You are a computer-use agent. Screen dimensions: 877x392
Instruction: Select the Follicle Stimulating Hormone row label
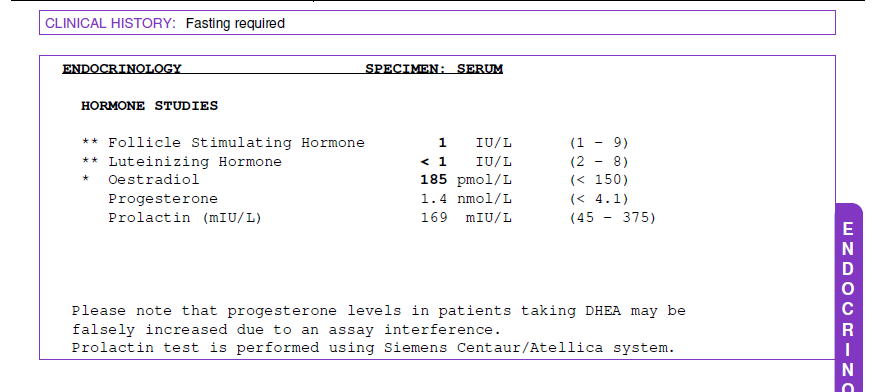pyautogui.click(x=236, y=143)
